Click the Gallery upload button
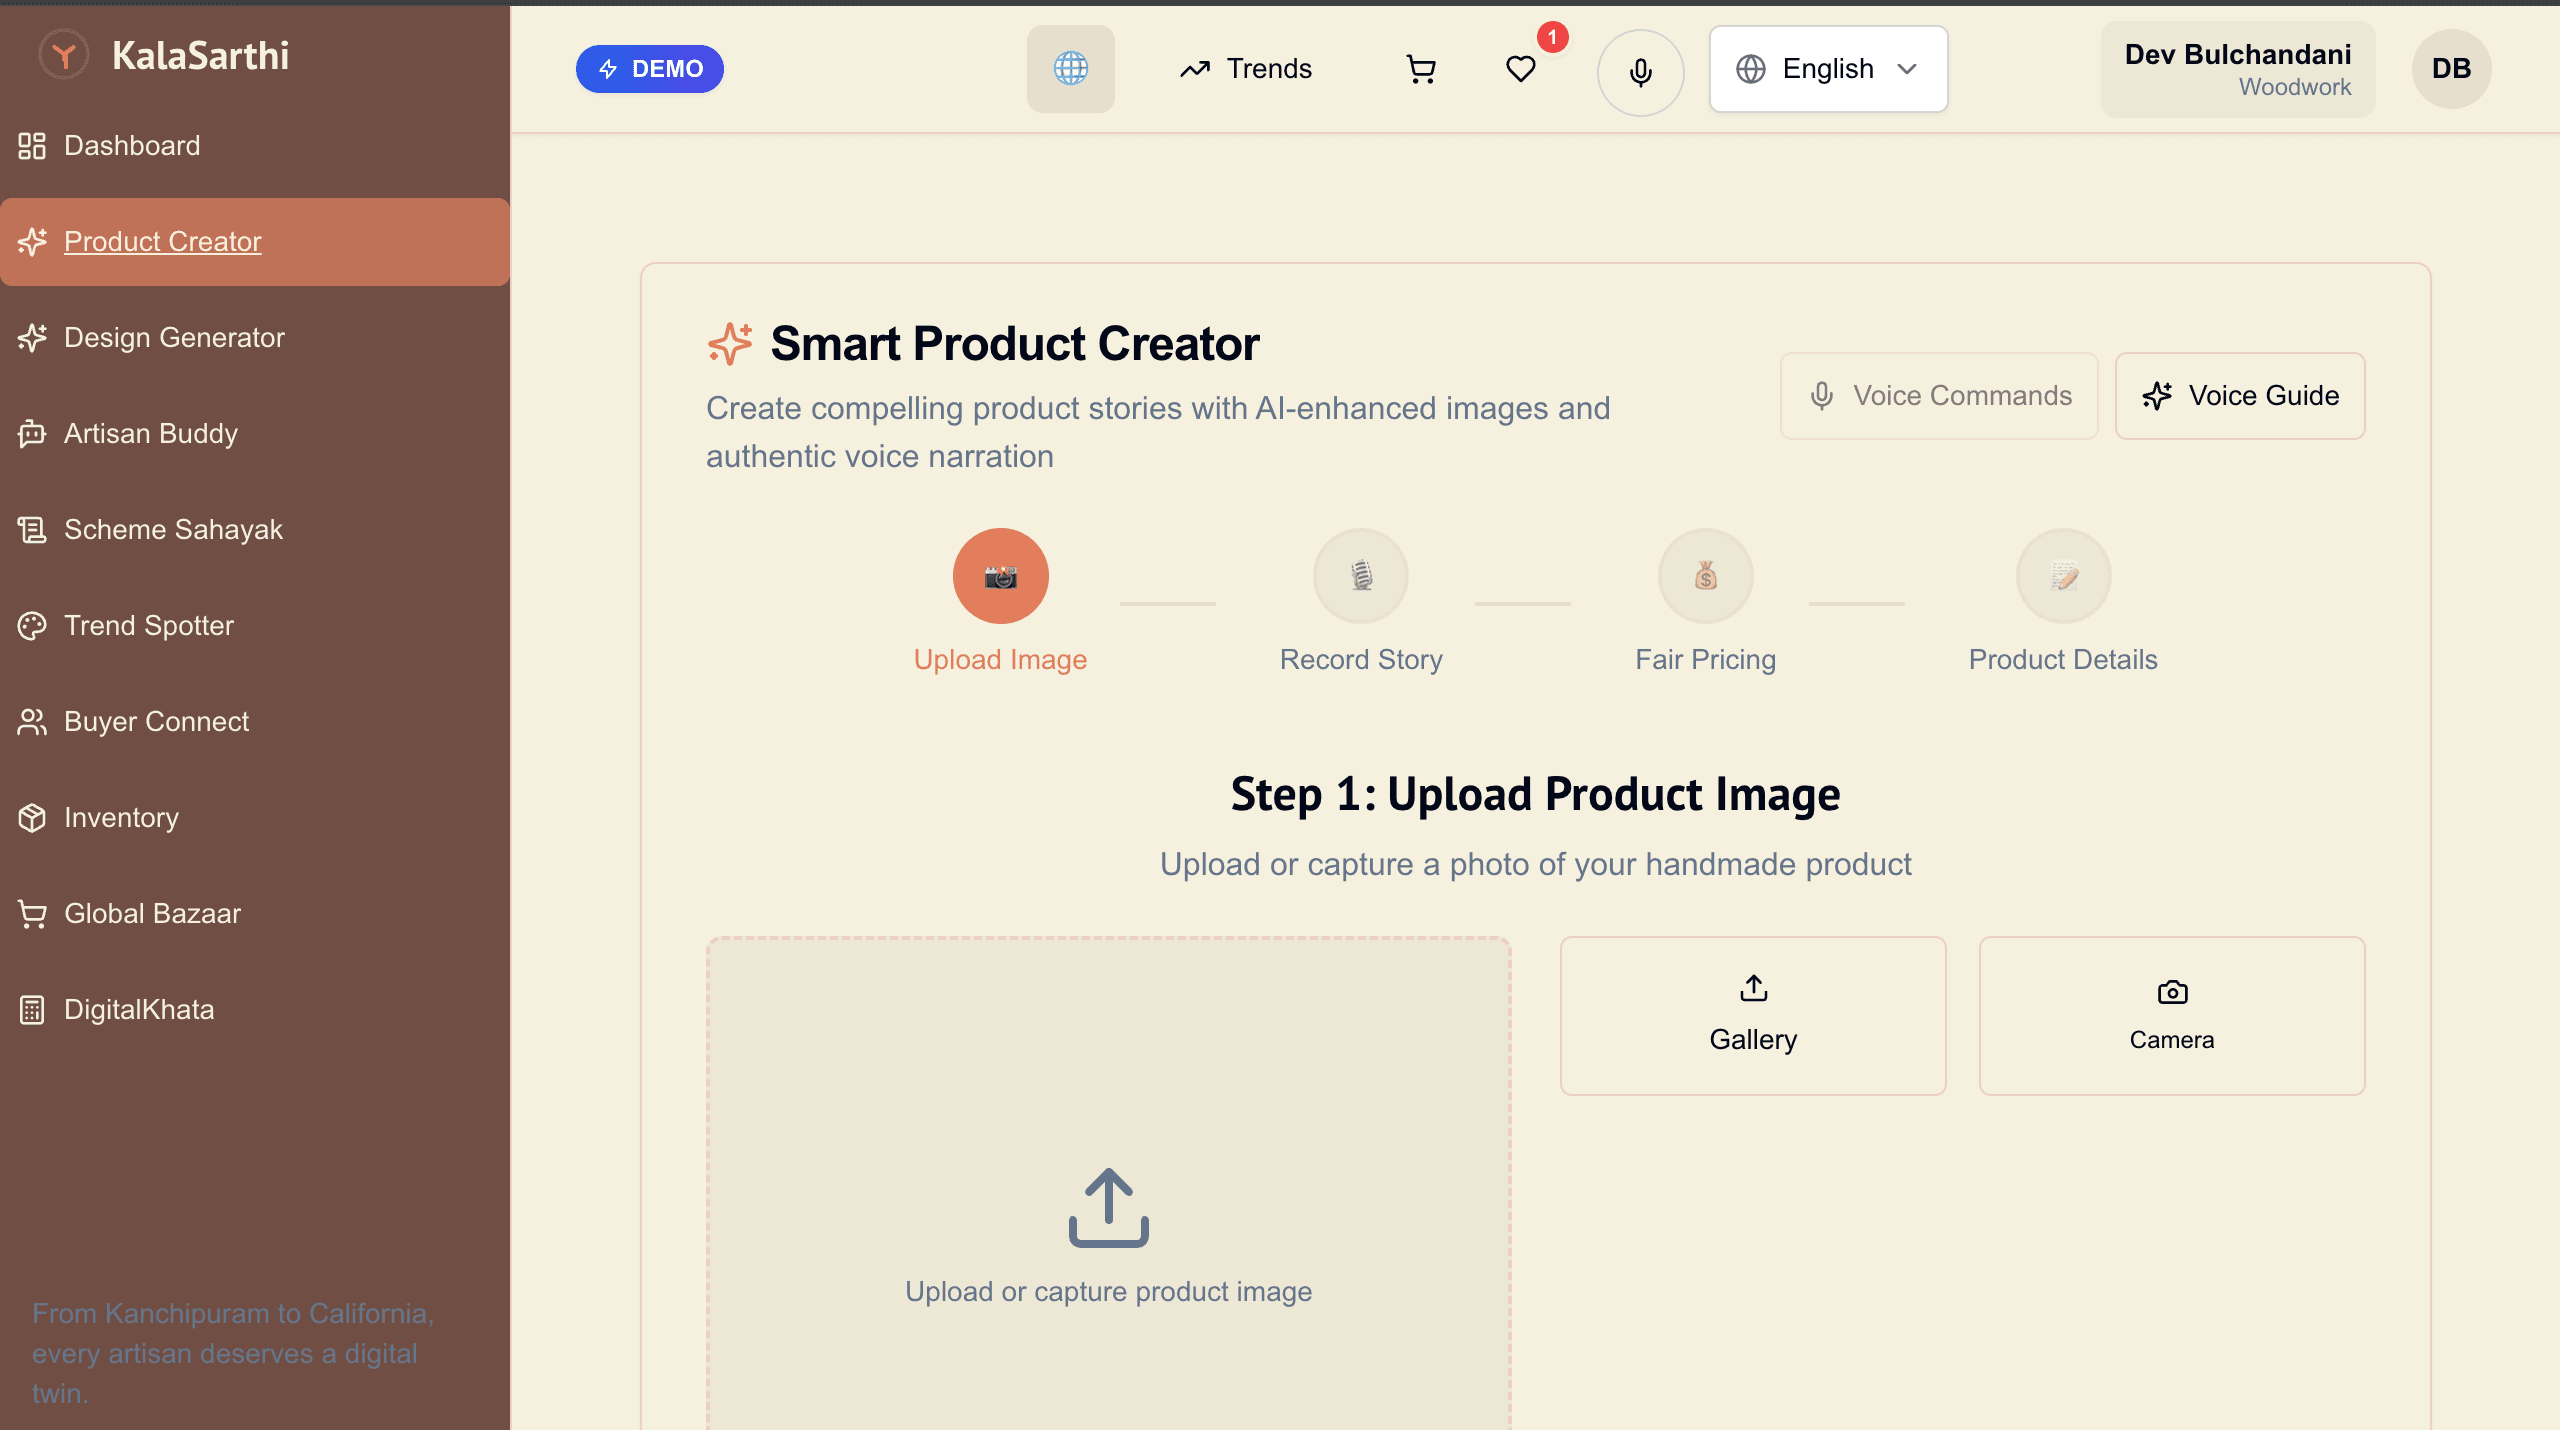This screenshot has width=2560, height=1430. click(1753, 1016)
